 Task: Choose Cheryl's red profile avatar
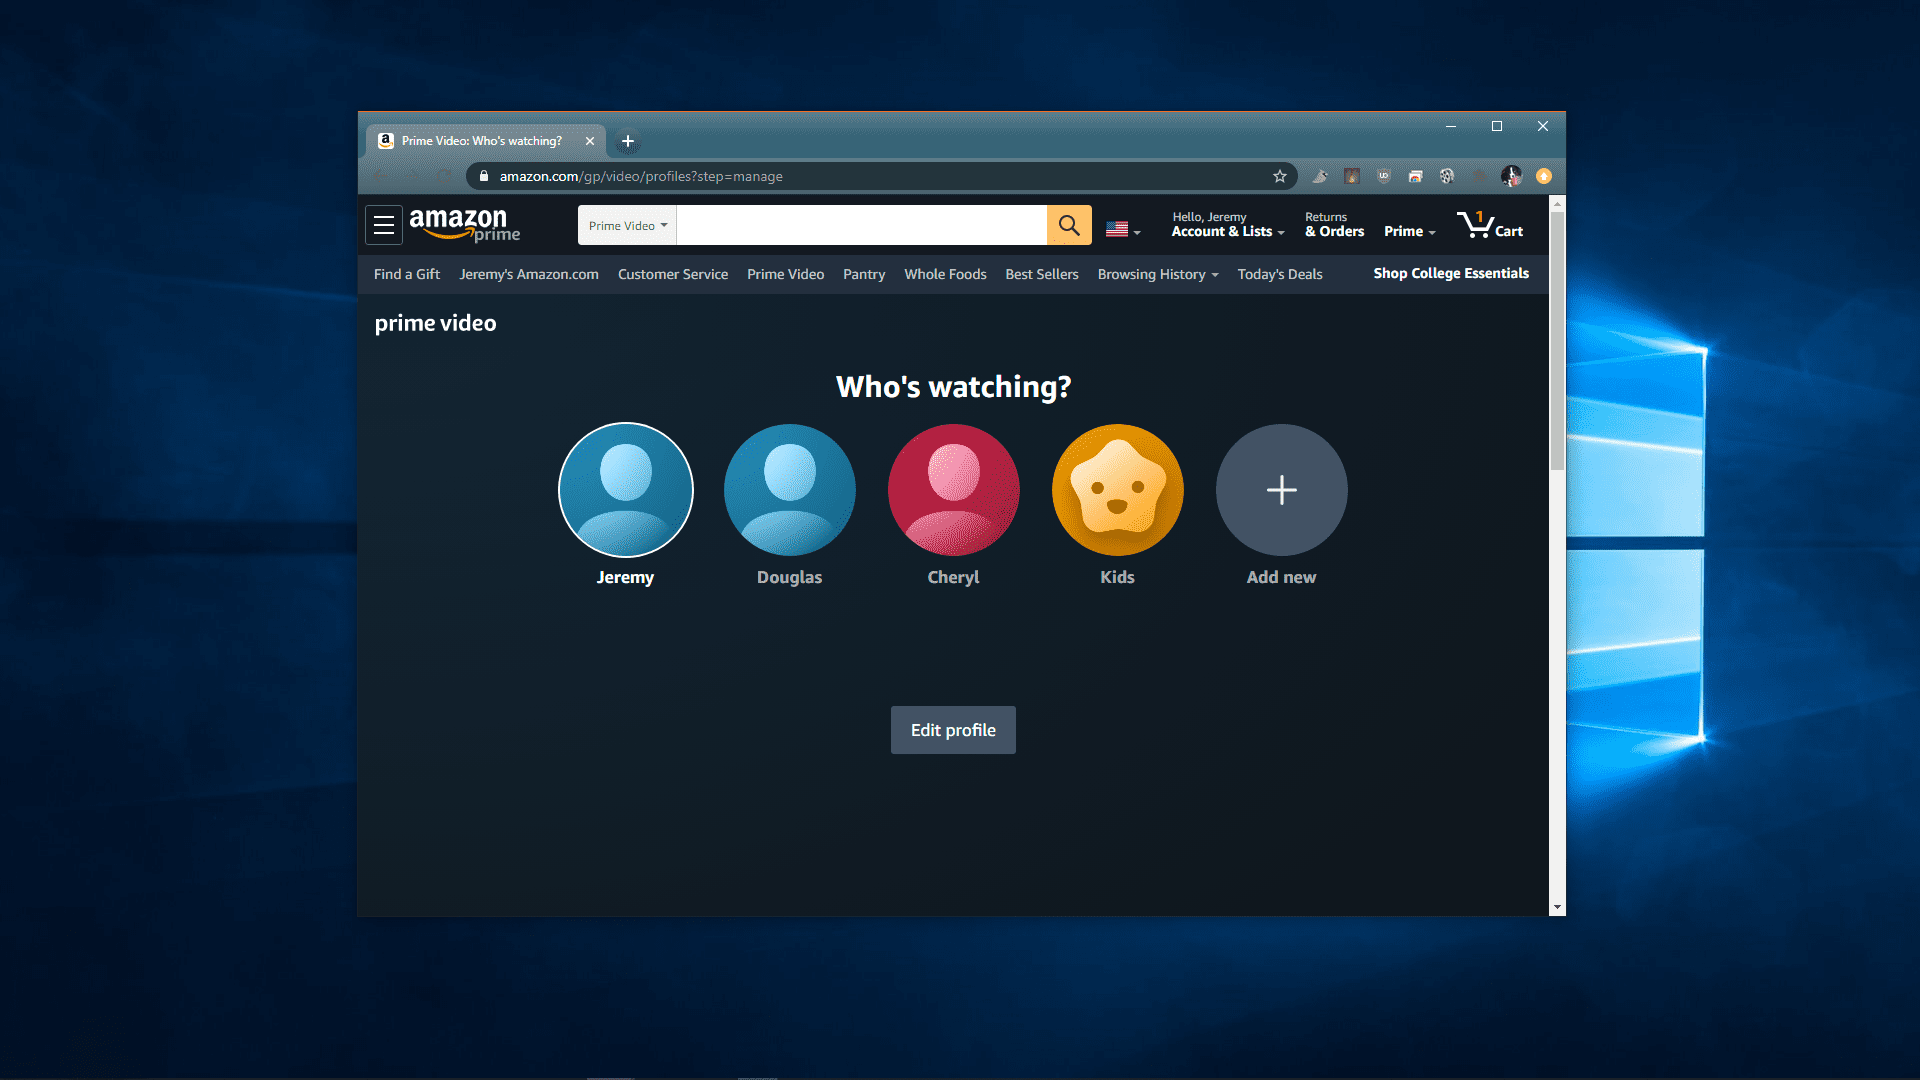(x=954, y=490)
